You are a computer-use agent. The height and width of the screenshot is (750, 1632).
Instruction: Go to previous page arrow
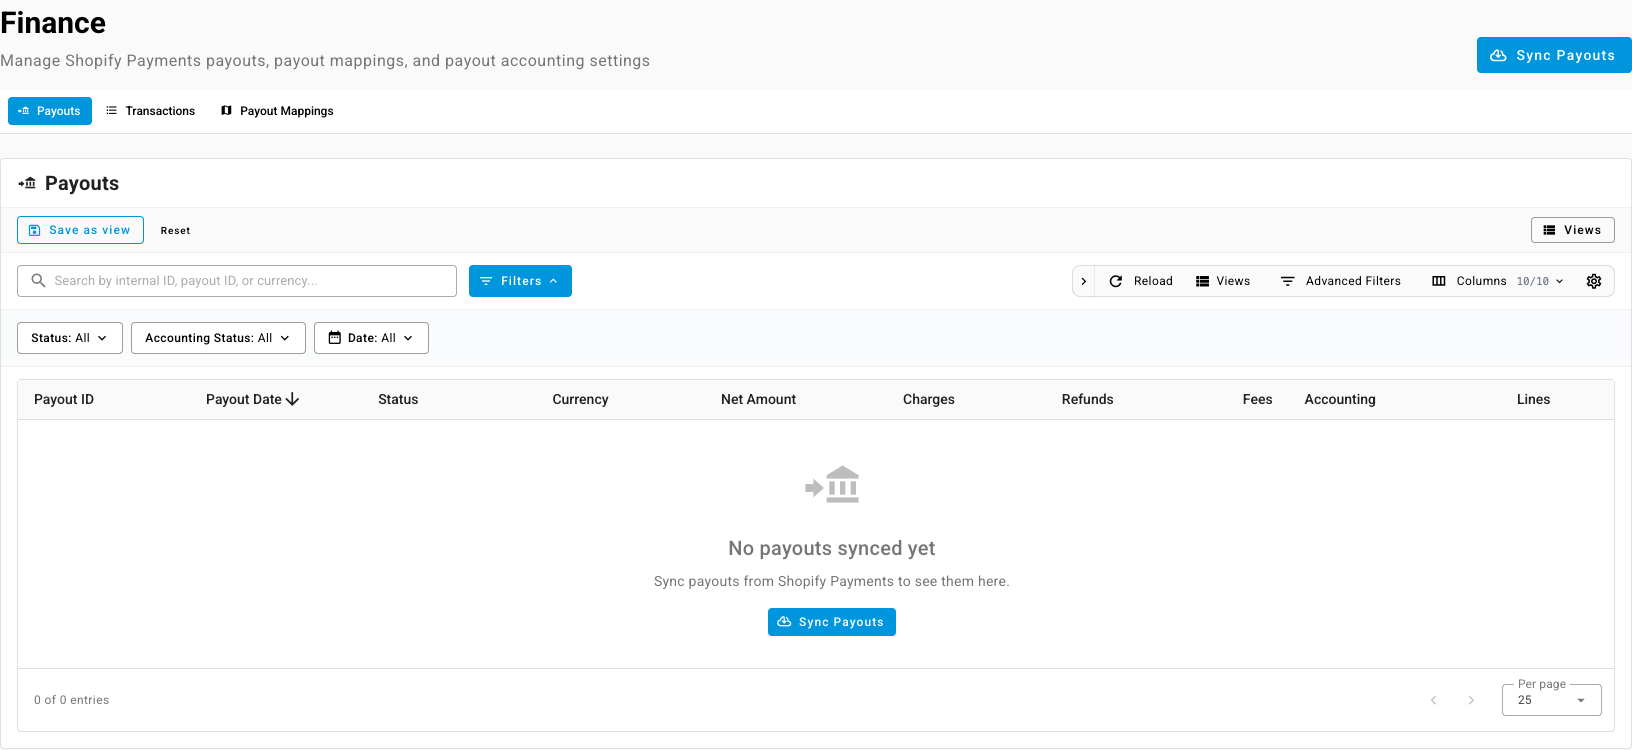click(1434, 700)
